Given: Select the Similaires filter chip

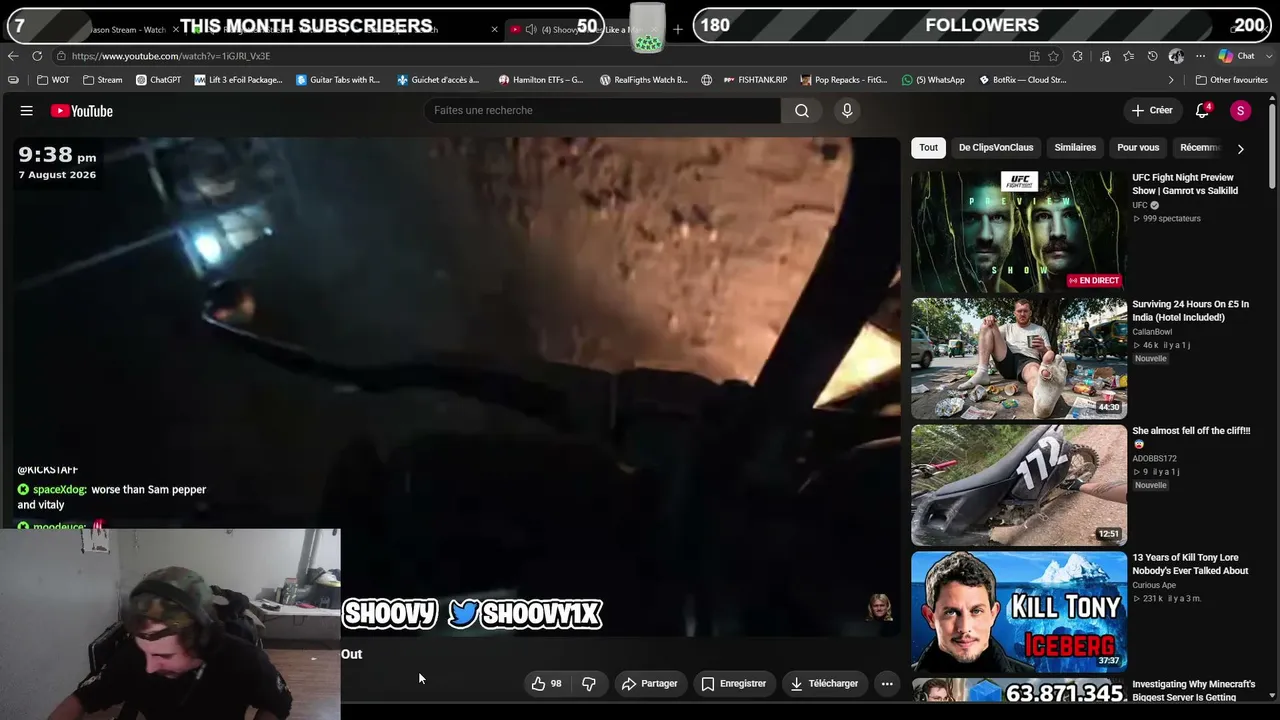Looking at the screenshot, I should point(1075,148).
